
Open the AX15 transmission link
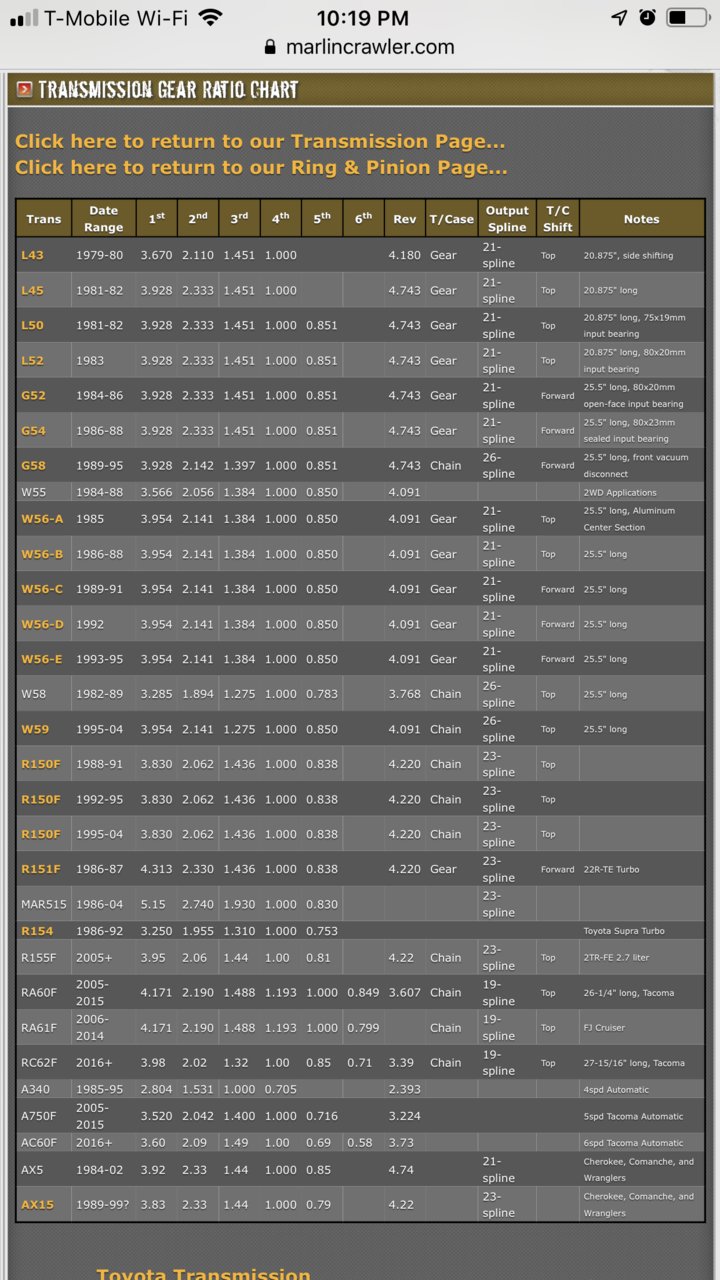pyautogui.click(x=37, y=1205)
